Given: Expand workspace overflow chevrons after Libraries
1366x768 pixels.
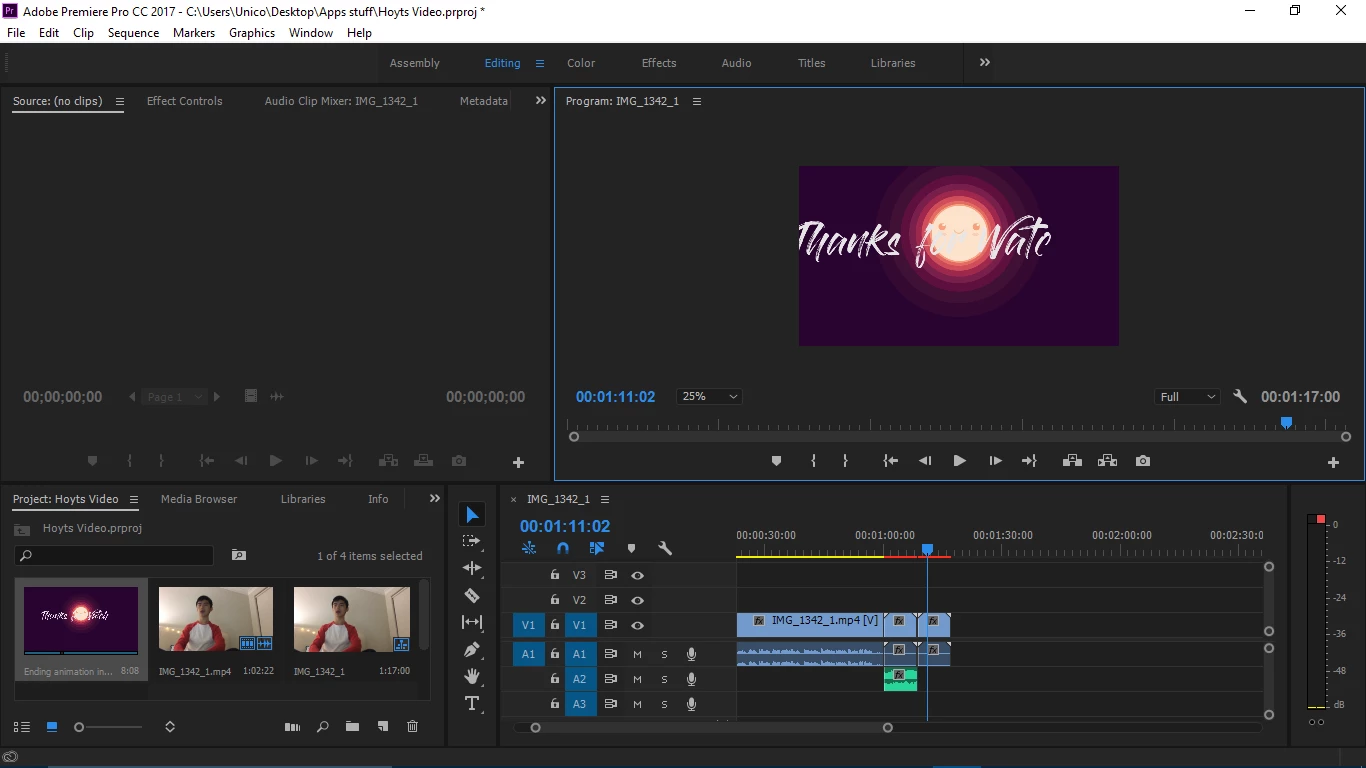Looking at the screenshot, I should pyautogui.click(x=985, y=62).
